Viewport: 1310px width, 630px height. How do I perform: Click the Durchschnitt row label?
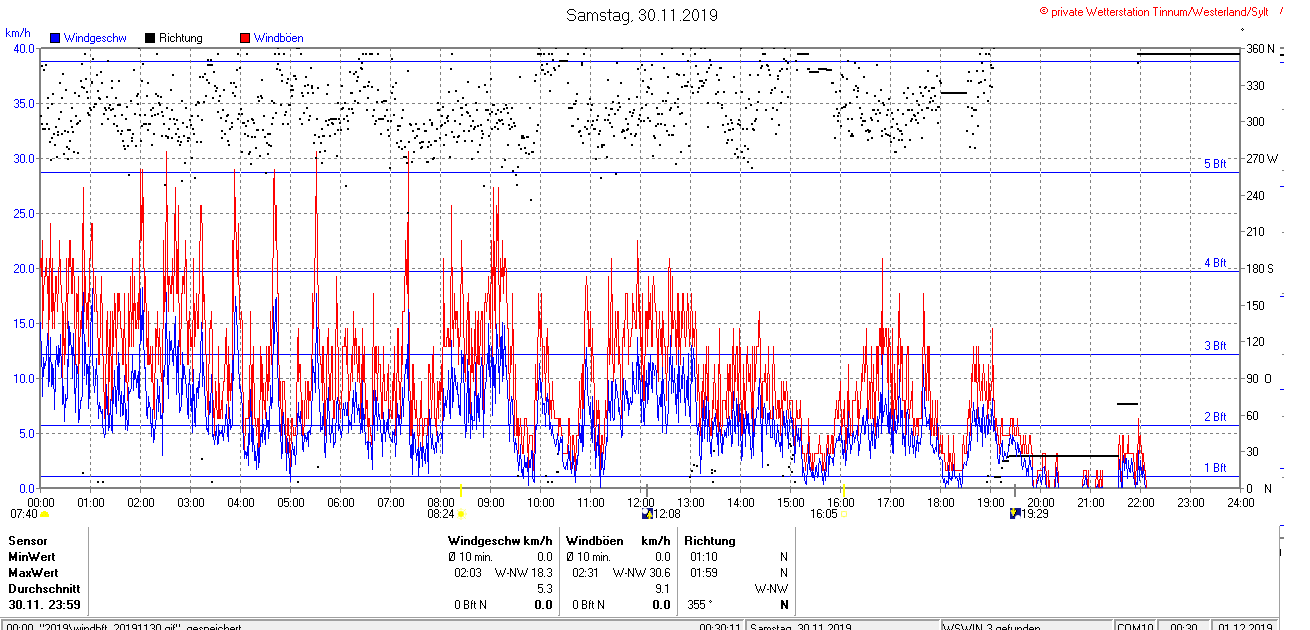click(44, 589)
